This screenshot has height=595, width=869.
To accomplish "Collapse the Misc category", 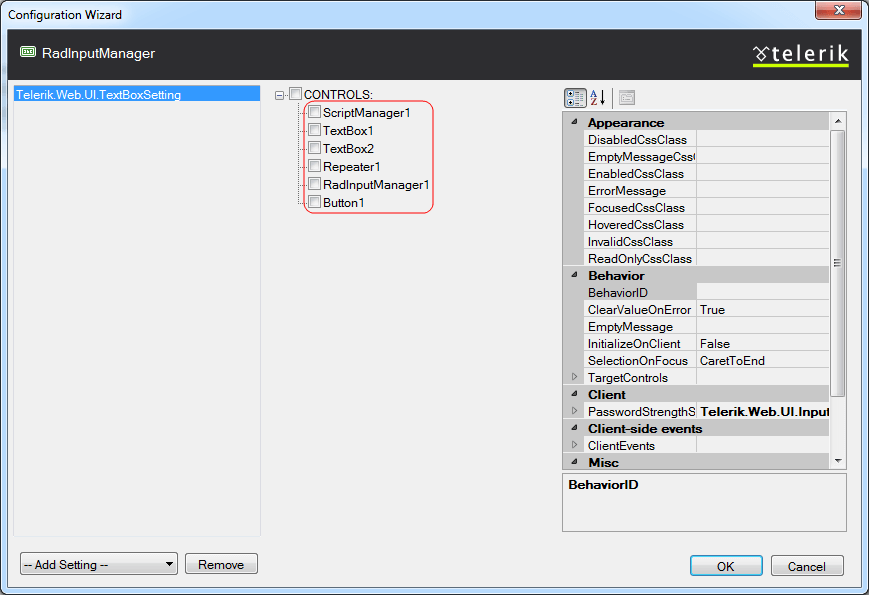I will click(574, 462).
